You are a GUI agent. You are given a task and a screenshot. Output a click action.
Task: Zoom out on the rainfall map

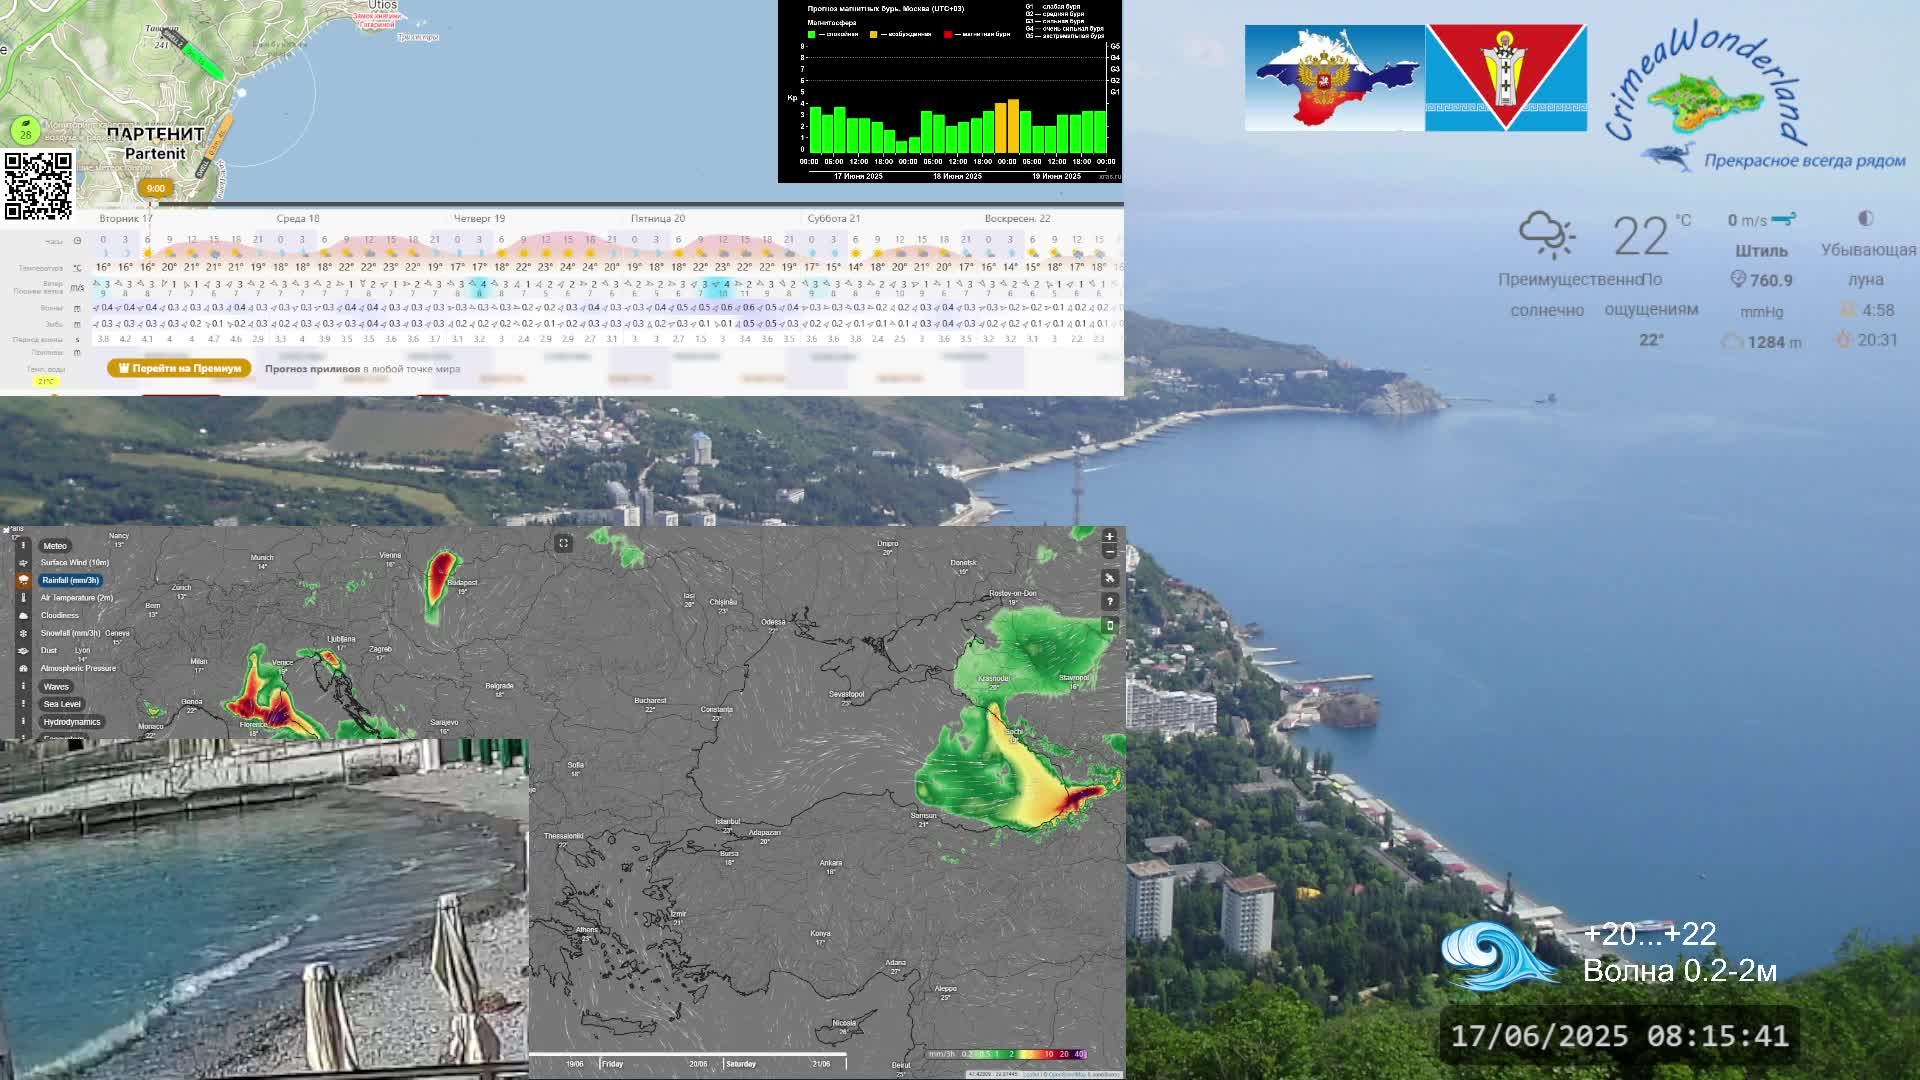point(1109,552)
